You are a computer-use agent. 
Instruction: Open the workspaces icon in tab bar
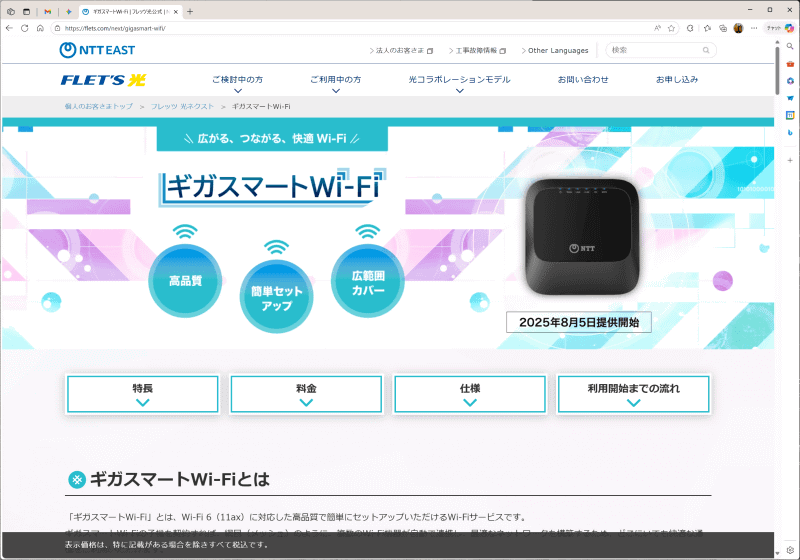pyautogui.click(x=11, y=11)
